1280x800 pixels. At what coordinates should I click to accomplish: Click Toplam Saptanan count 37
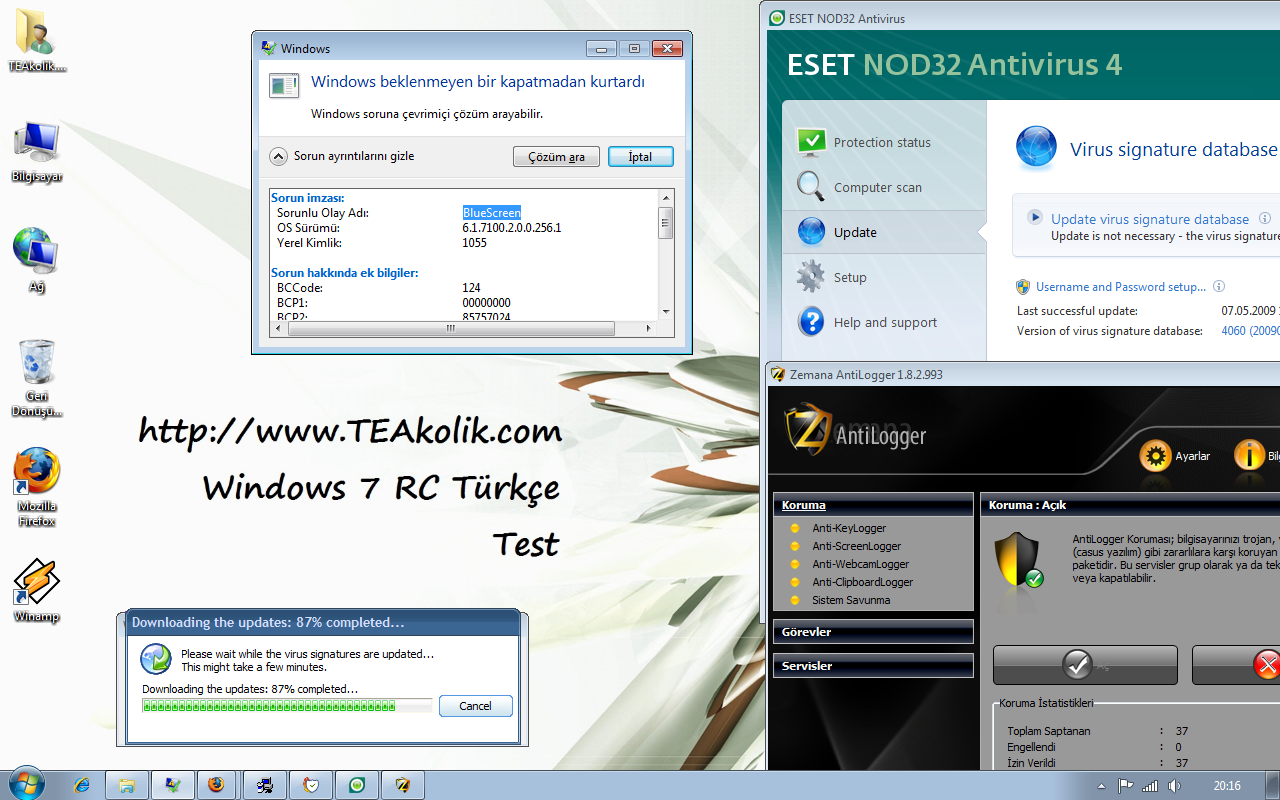1182,731
